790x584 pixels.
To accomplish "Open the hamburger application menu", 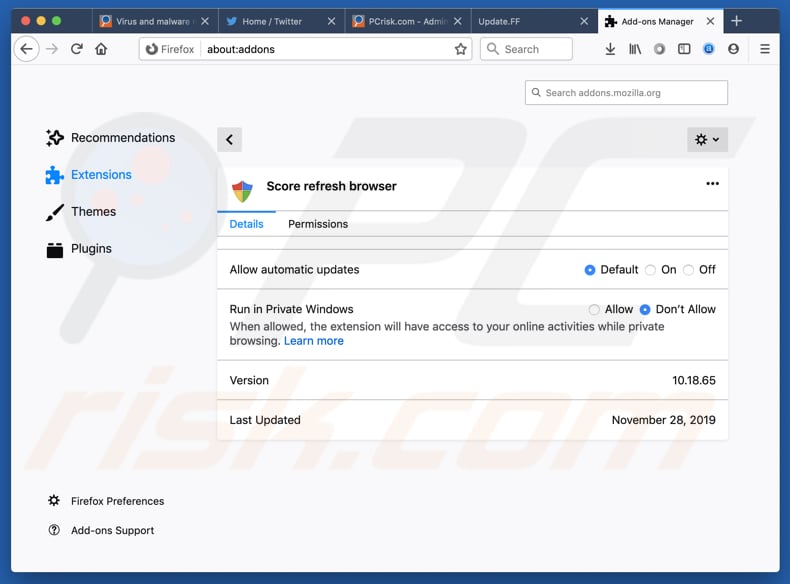I will coord(765,49).
